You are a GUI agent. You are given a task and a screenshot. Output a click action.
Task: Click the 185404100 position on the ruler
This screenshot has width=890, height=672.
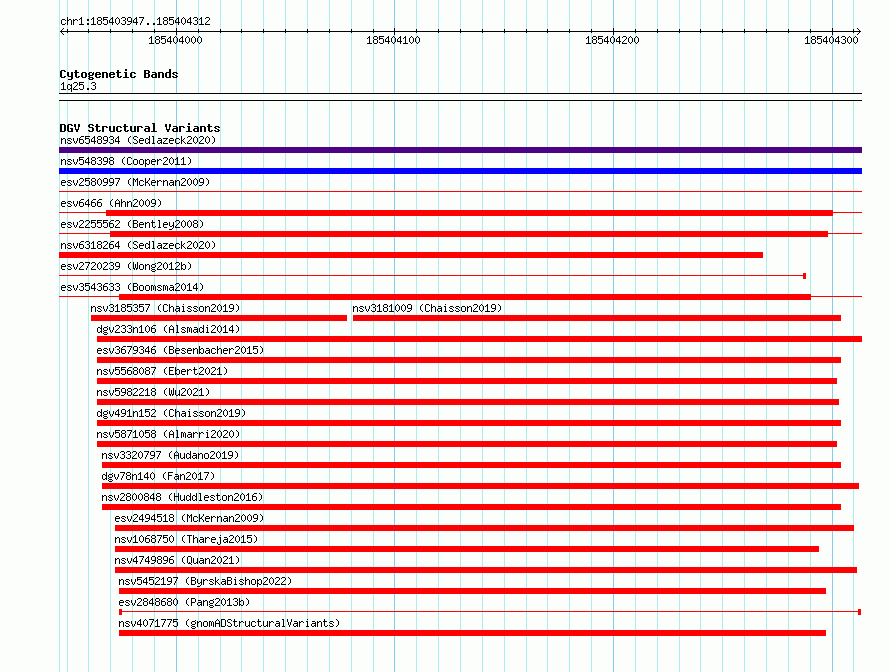click(x=393, y=40)
